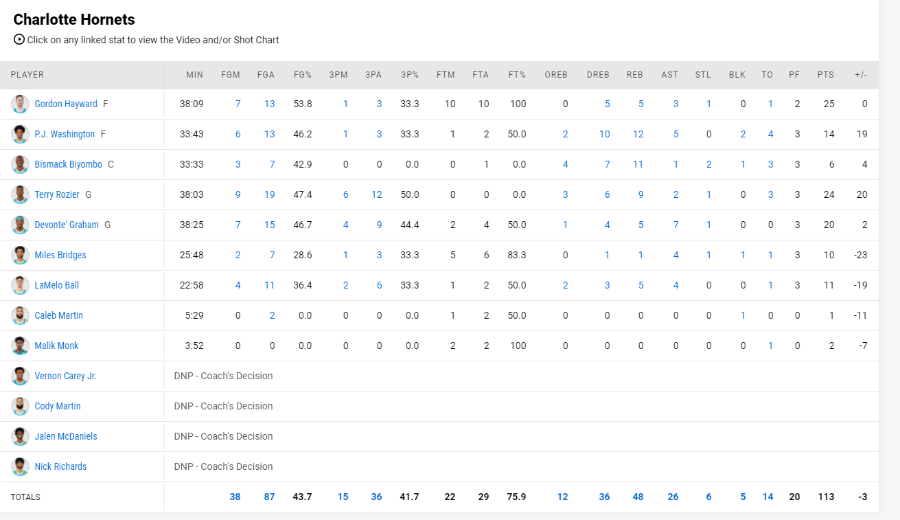This screenshot has height=520, width=900.
Task: Click Nick Richards' player avatar
Action: 20,467
